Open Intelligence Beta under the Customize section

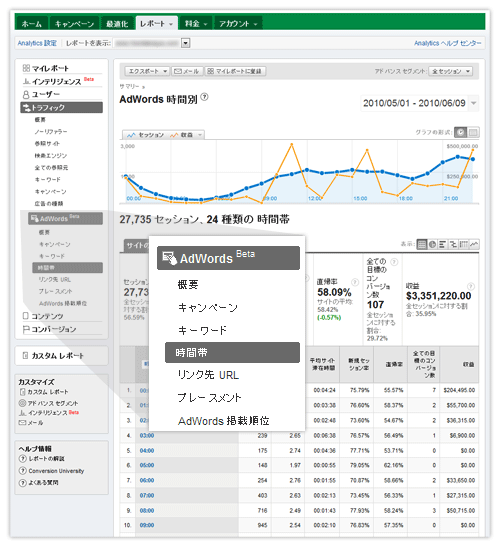click(x=48, y=413)
